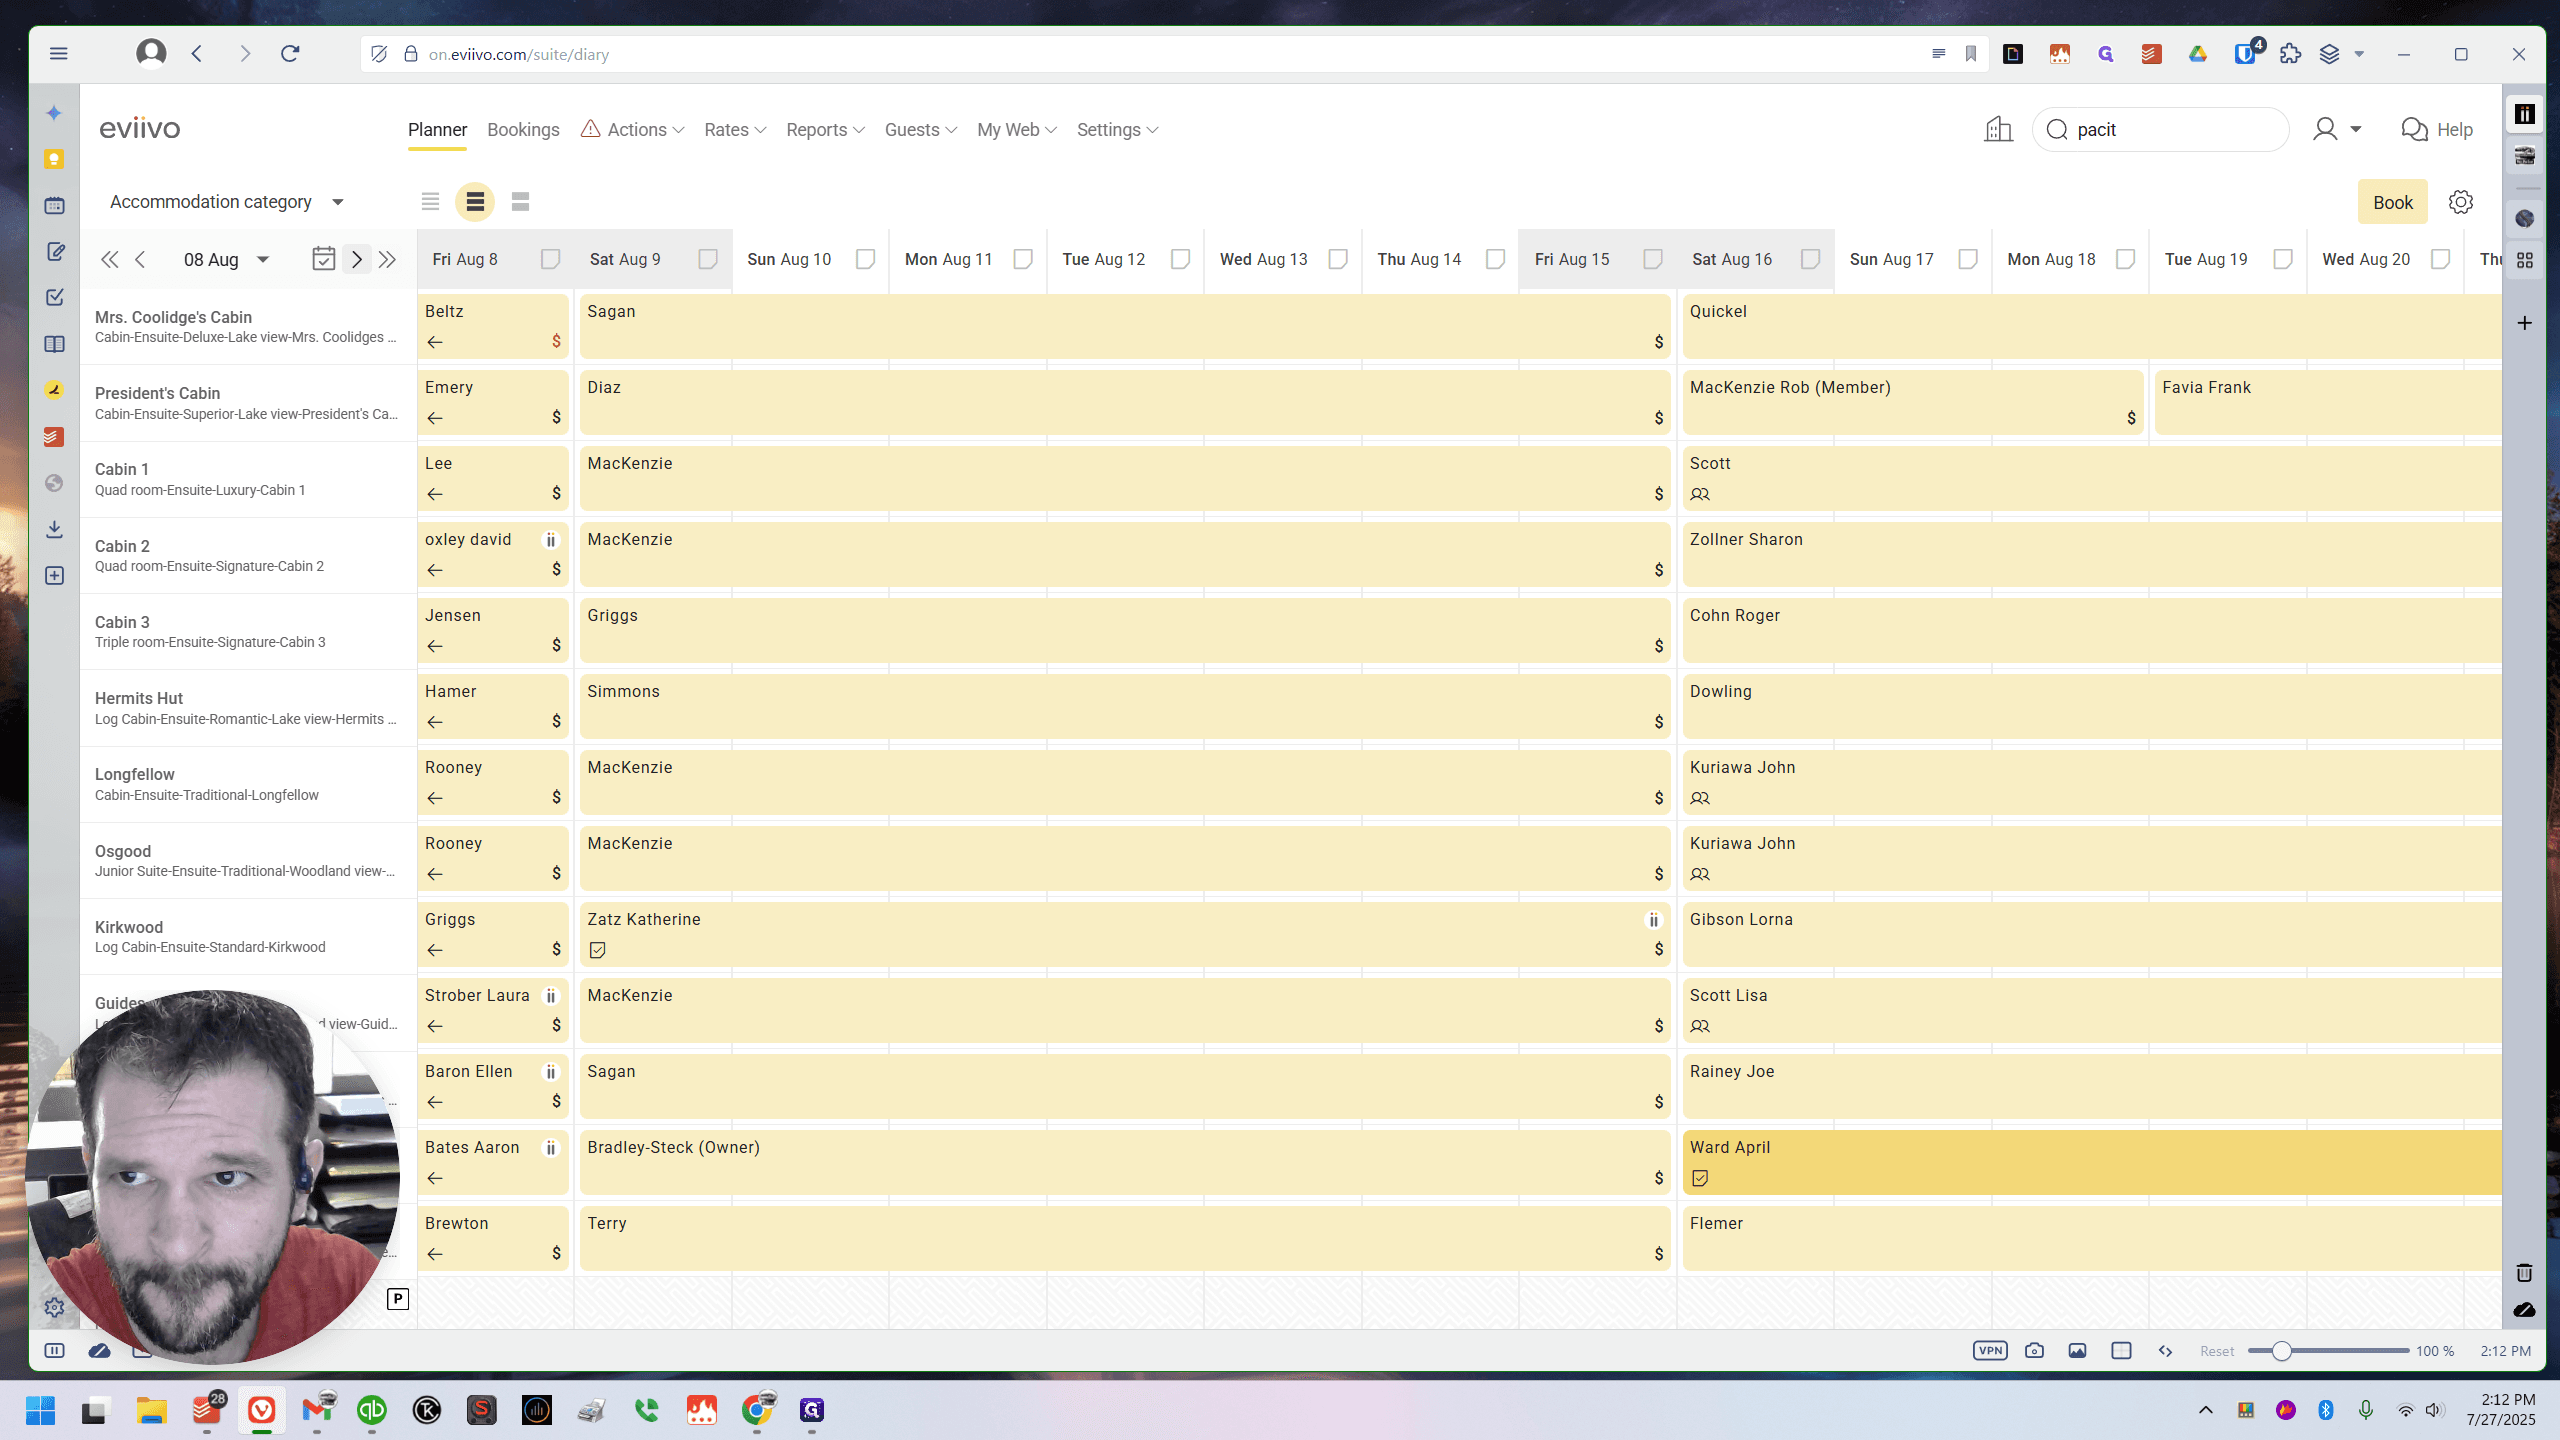Open the Settings menu
2560x1440 pixels.
1117,130
